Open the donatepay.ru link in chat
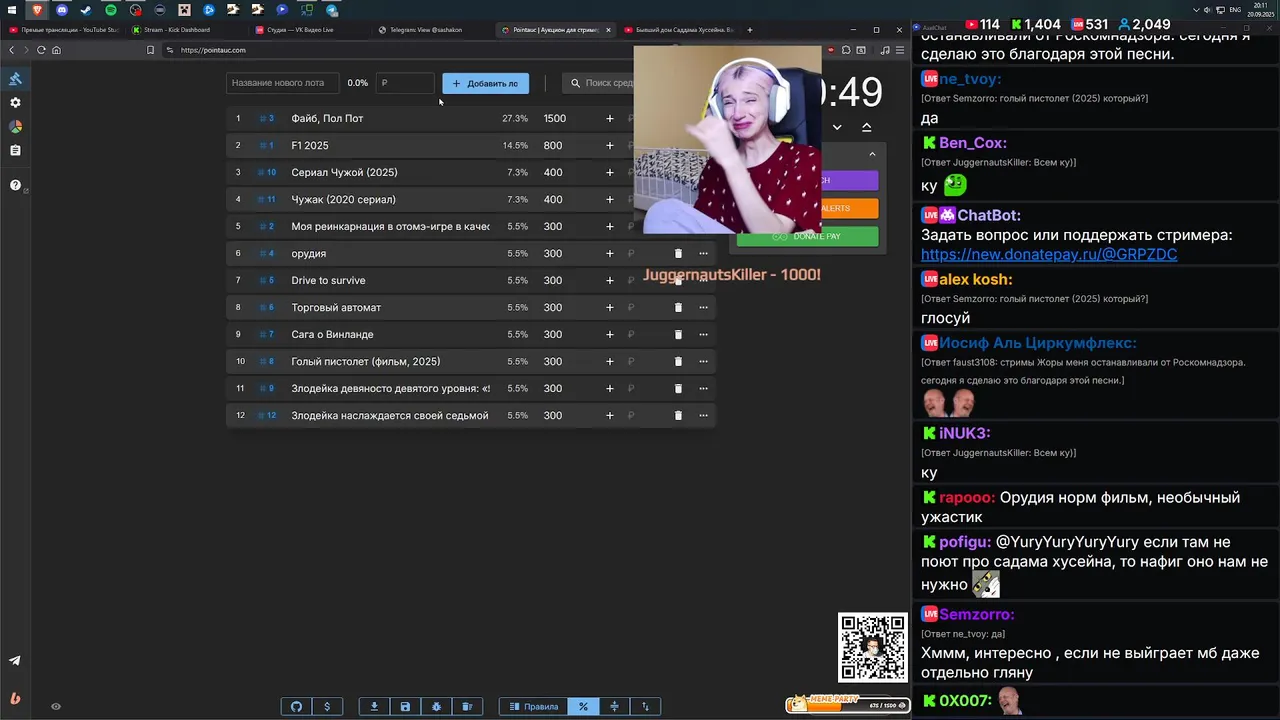This screenshot has width=1280, height=720. (x=1049, y=255)
